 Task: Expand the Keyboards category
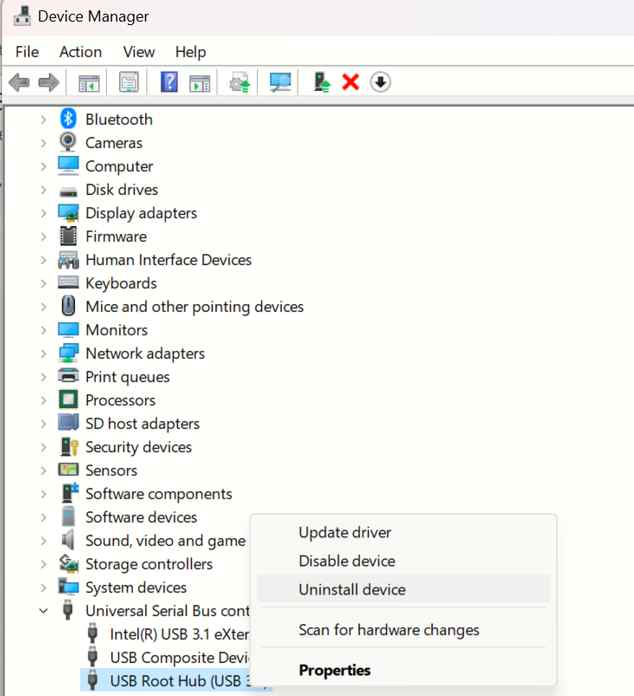coord(43,283)
